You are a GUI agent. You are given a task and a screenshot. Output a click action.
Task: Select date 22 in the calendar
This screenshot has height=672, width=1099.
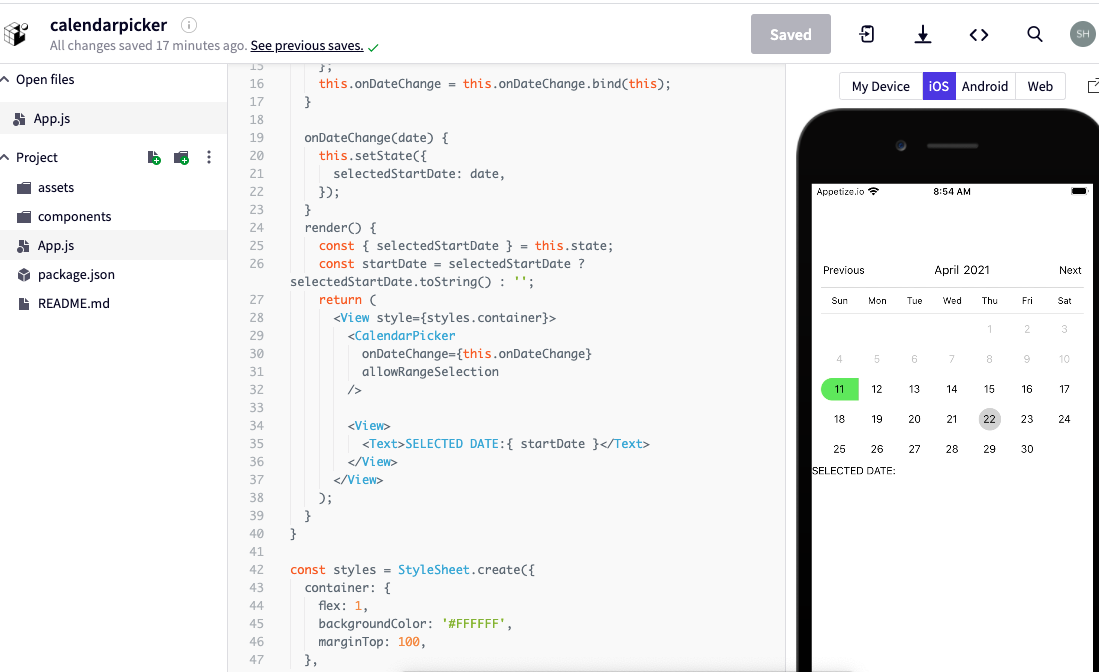pos(989,419)
